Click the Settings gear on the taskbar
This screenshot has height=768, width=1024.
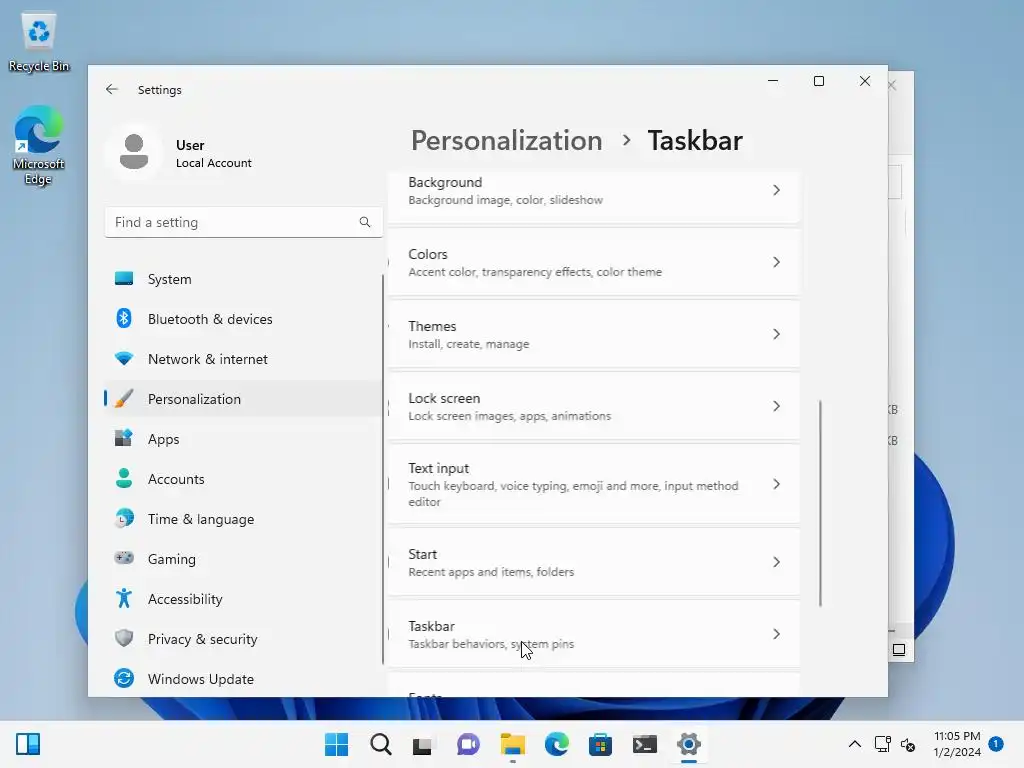point(688,744)
